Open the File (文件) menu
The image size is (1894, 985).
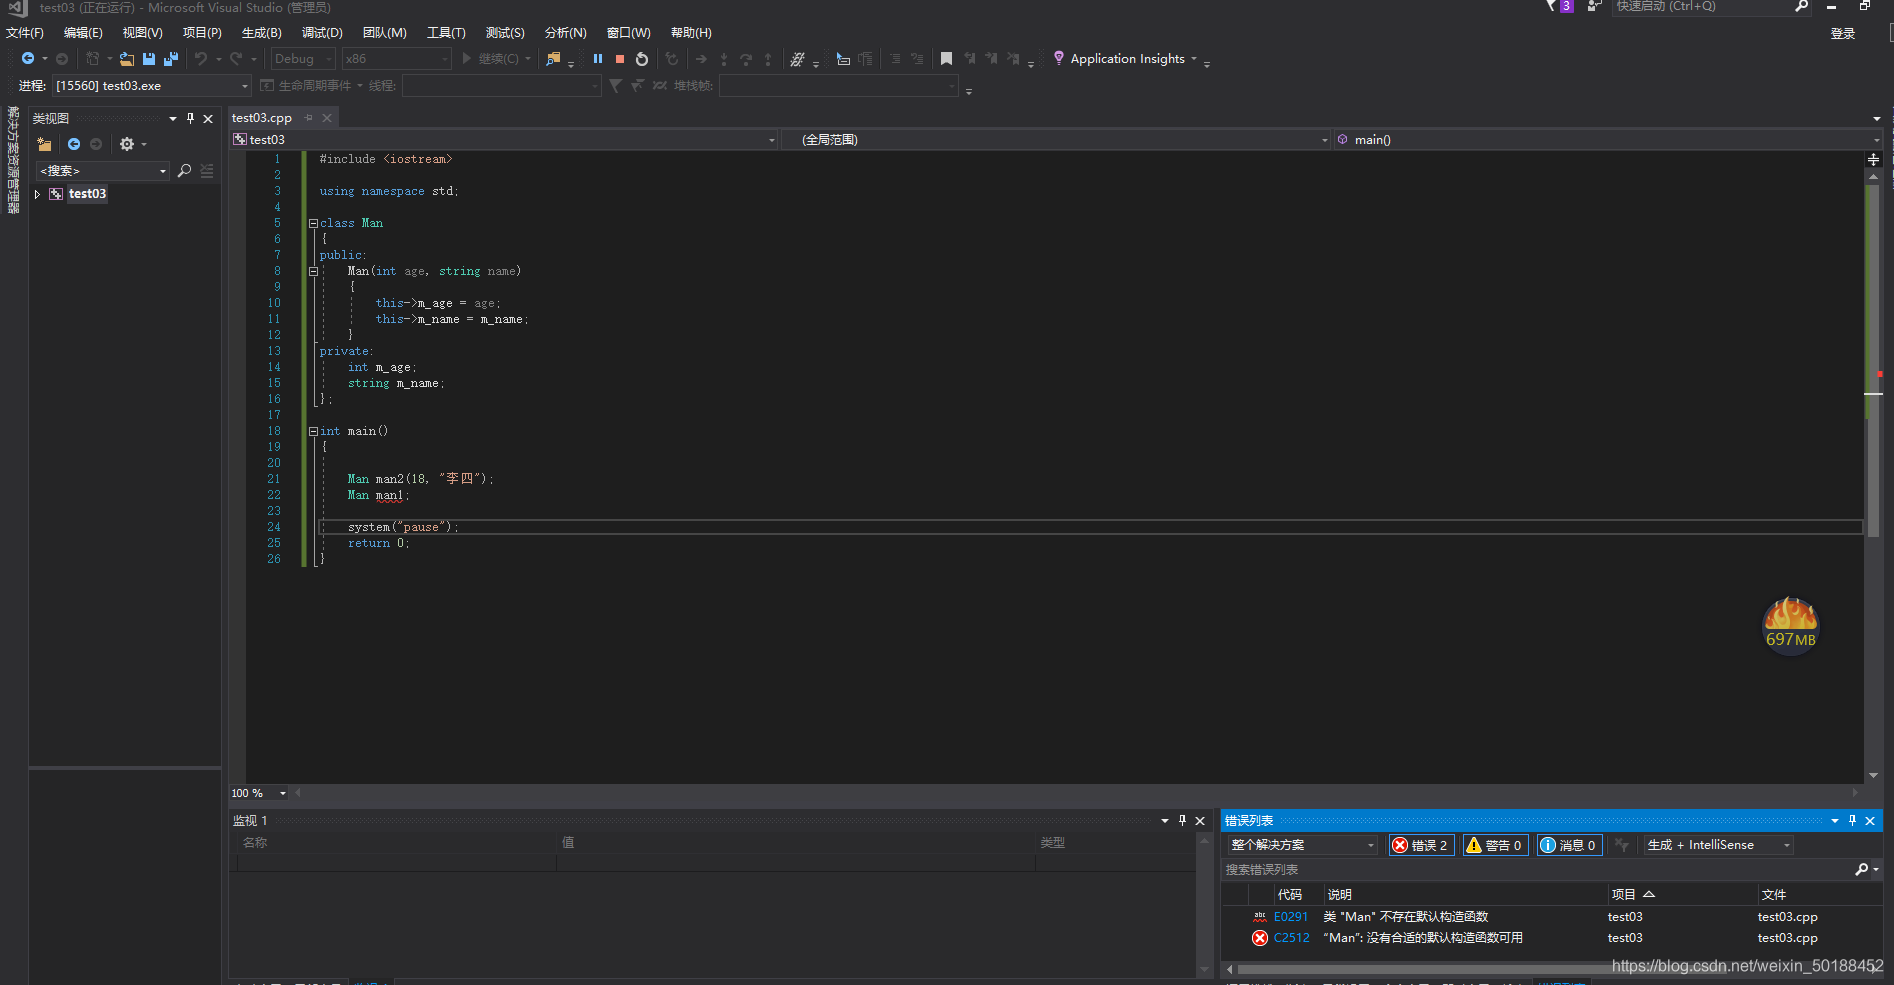tap(25, 33)
